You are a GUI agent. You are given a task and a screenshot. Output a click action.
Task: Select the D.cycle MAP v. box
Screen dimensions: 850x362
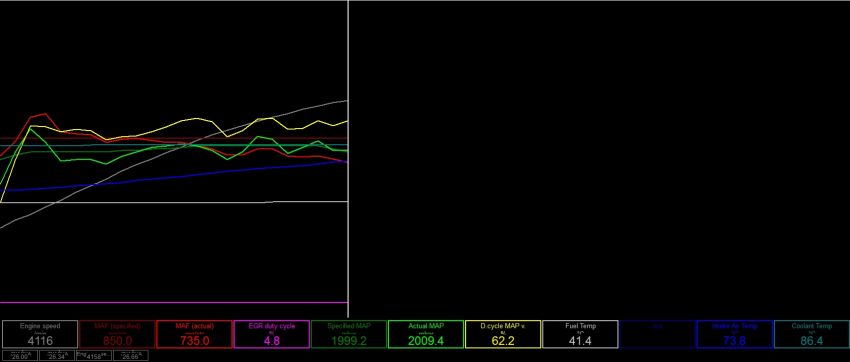point(503,334)
